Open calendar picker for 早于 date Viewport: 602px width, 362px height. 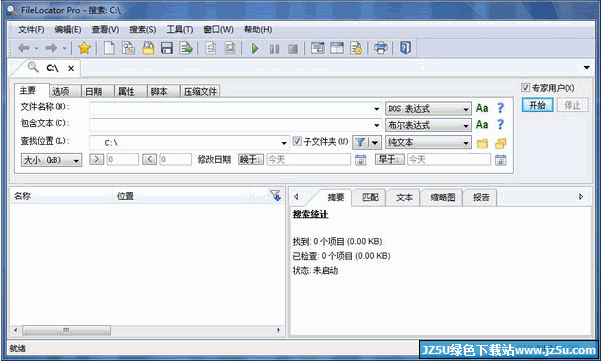[x=500, y=160]
